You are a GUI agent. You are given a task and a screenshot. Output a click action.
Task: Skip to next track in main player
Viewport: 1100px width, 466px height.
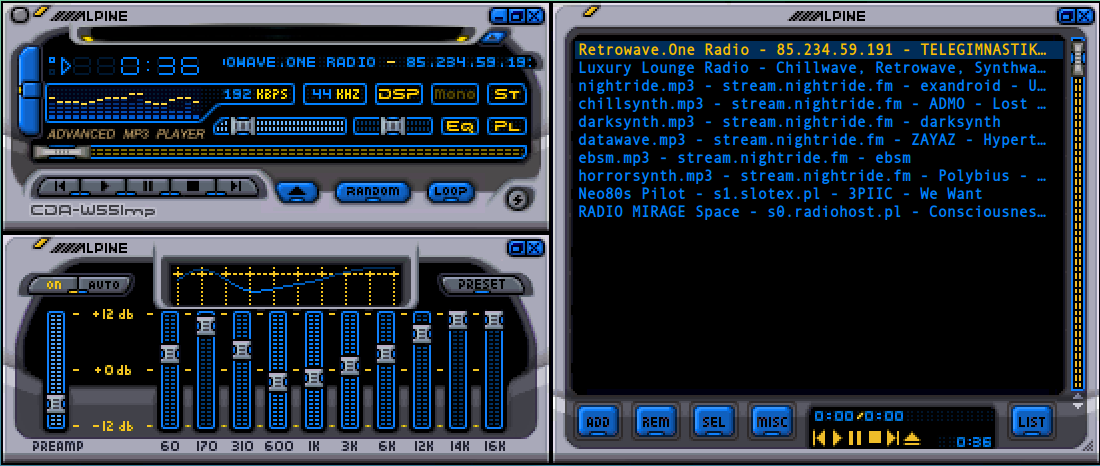pyautogui.click(x=236, y=187)
